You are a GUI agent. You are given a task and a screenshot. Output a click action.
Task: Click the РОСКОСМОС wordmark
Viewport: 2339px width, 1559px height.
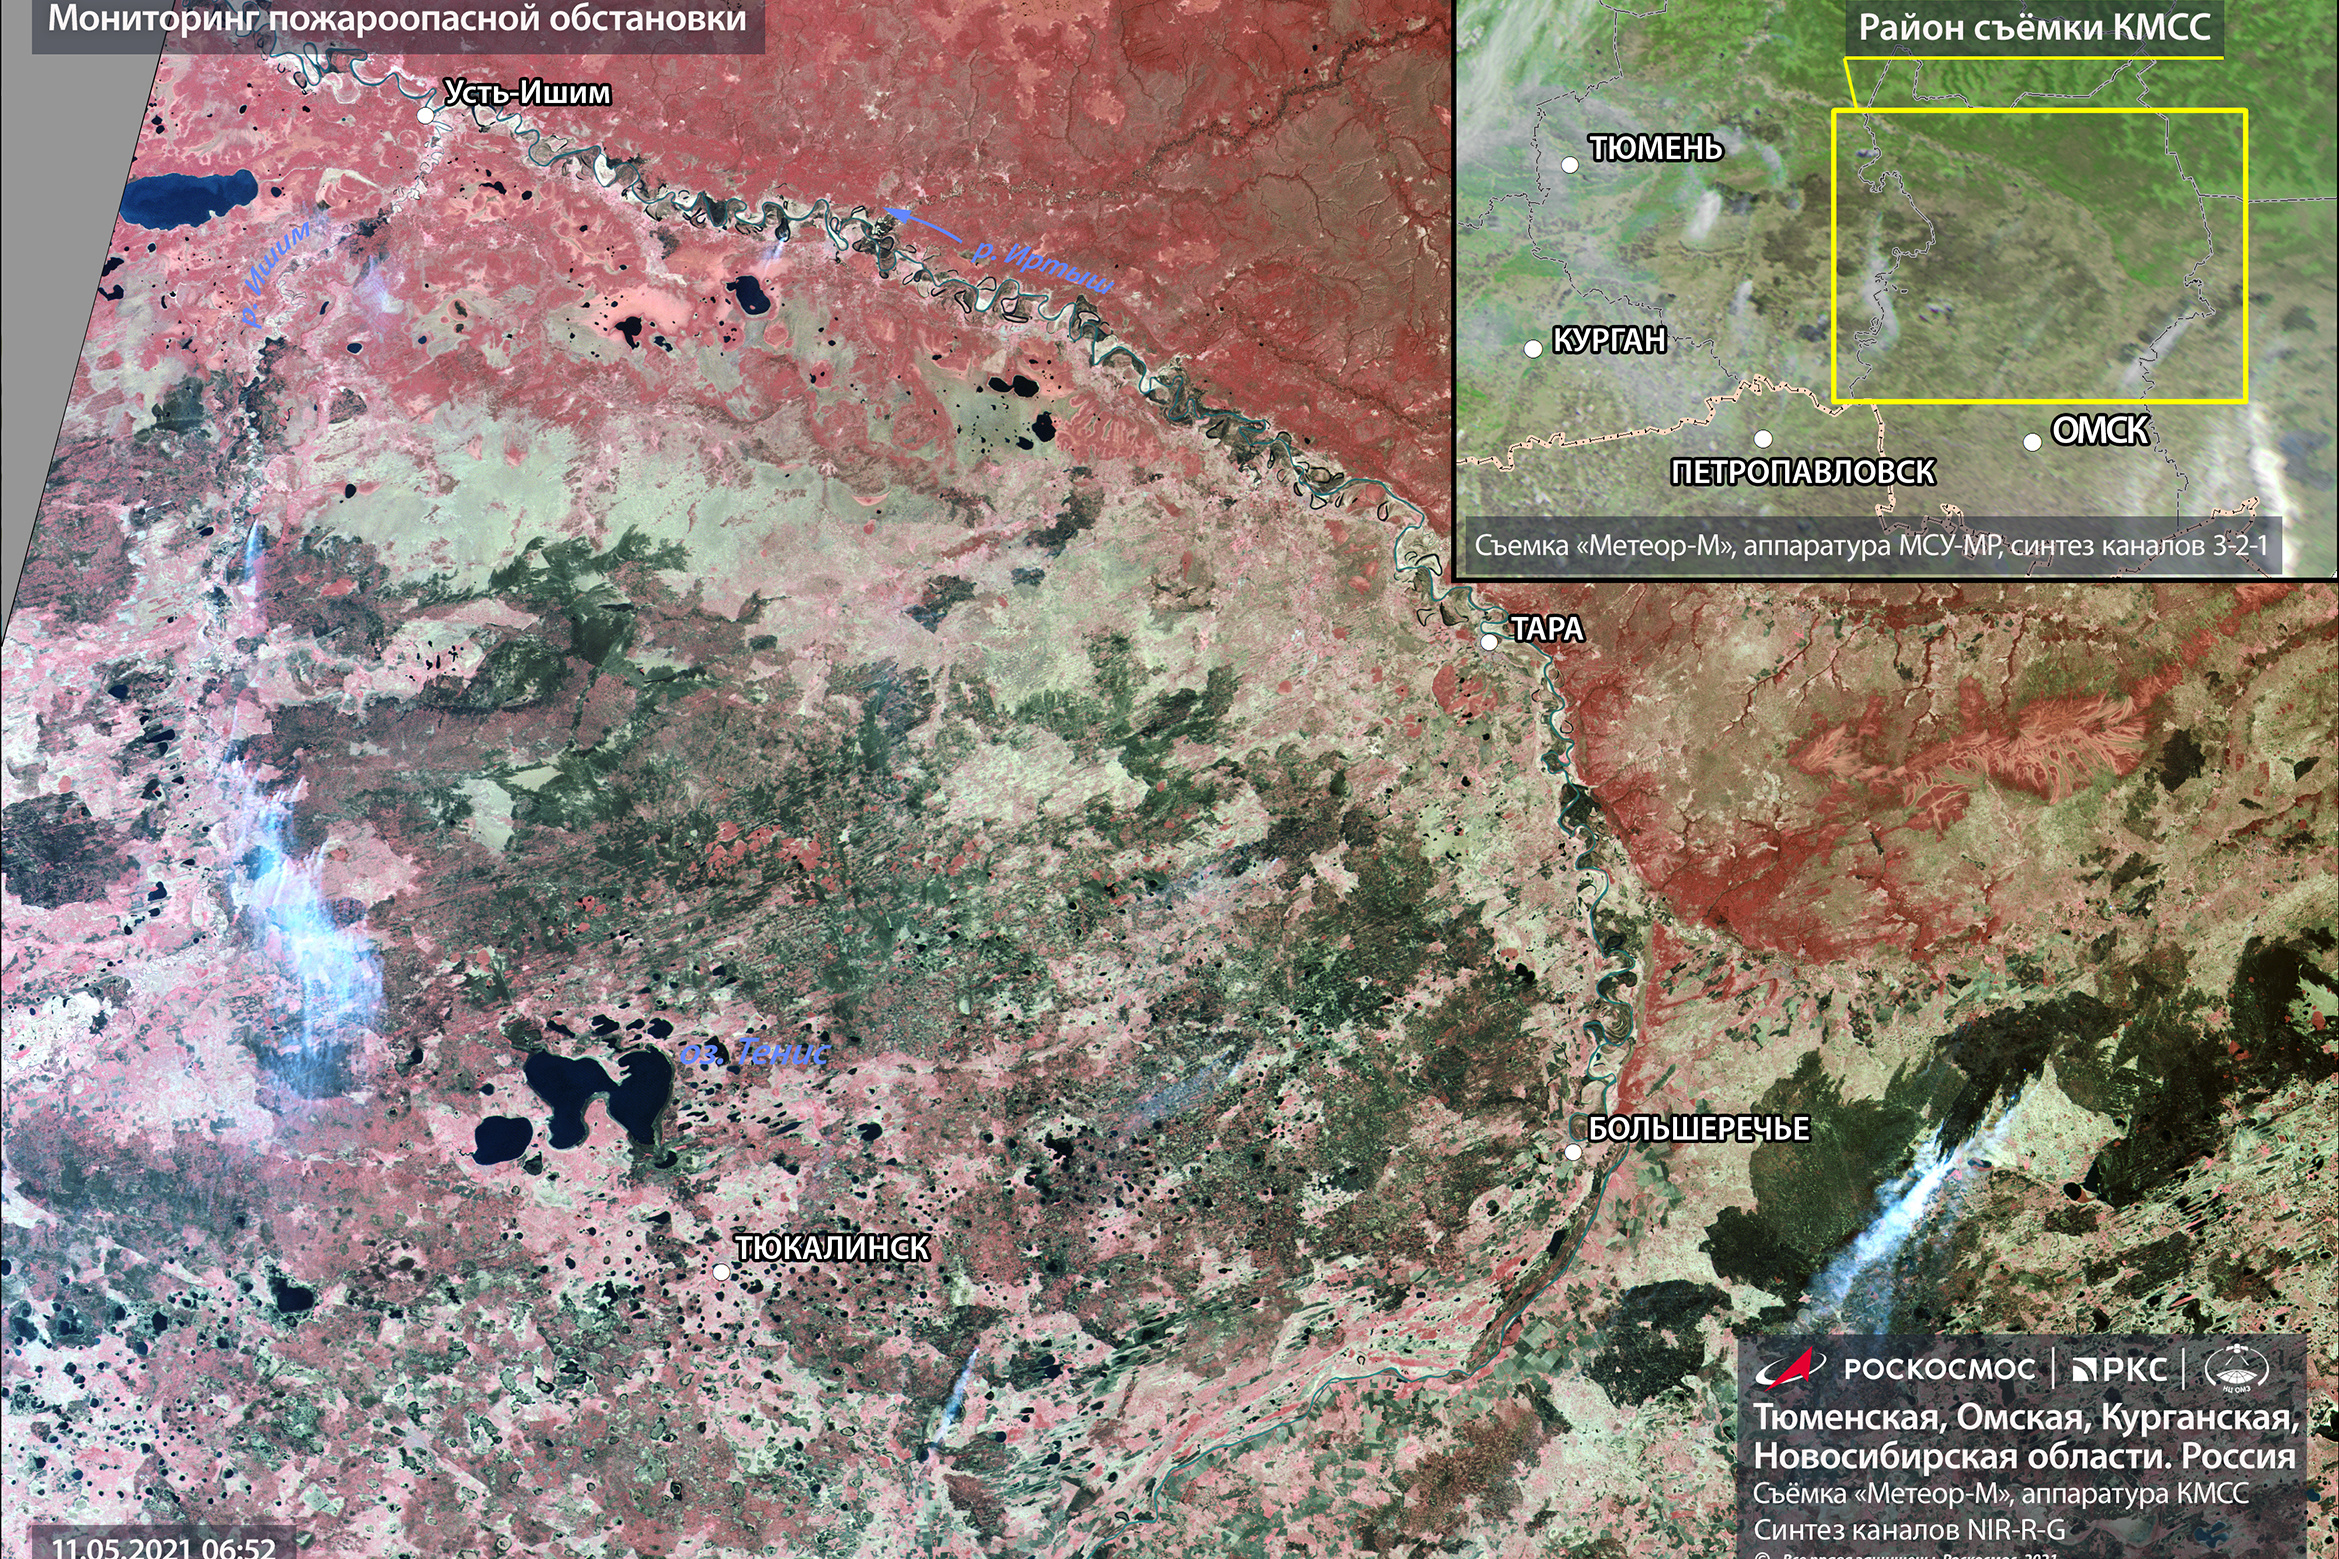(x=1940, y=1369)
